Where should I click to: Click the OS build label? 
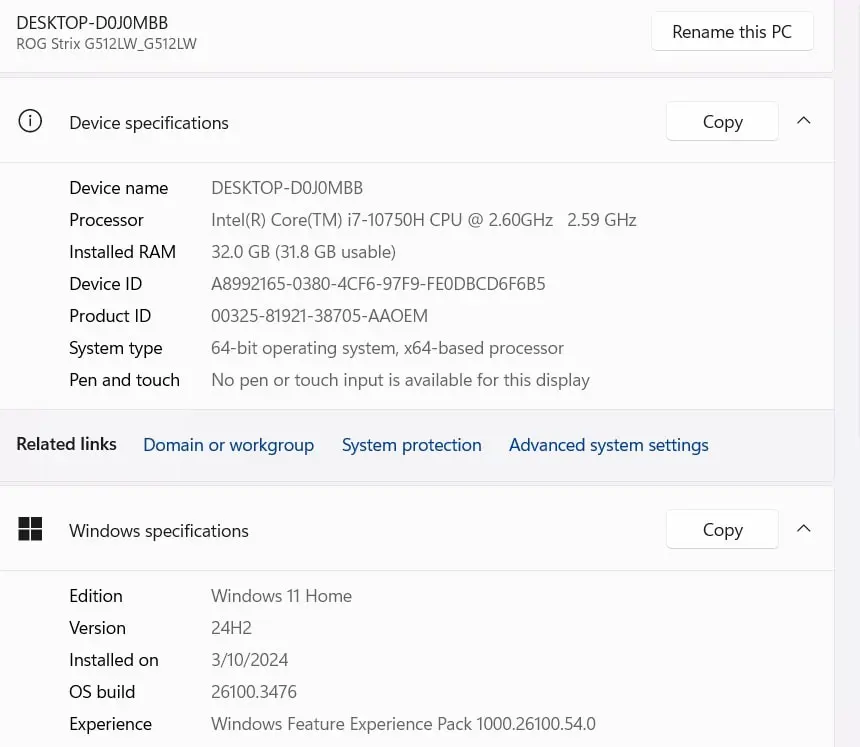[102, 692]
